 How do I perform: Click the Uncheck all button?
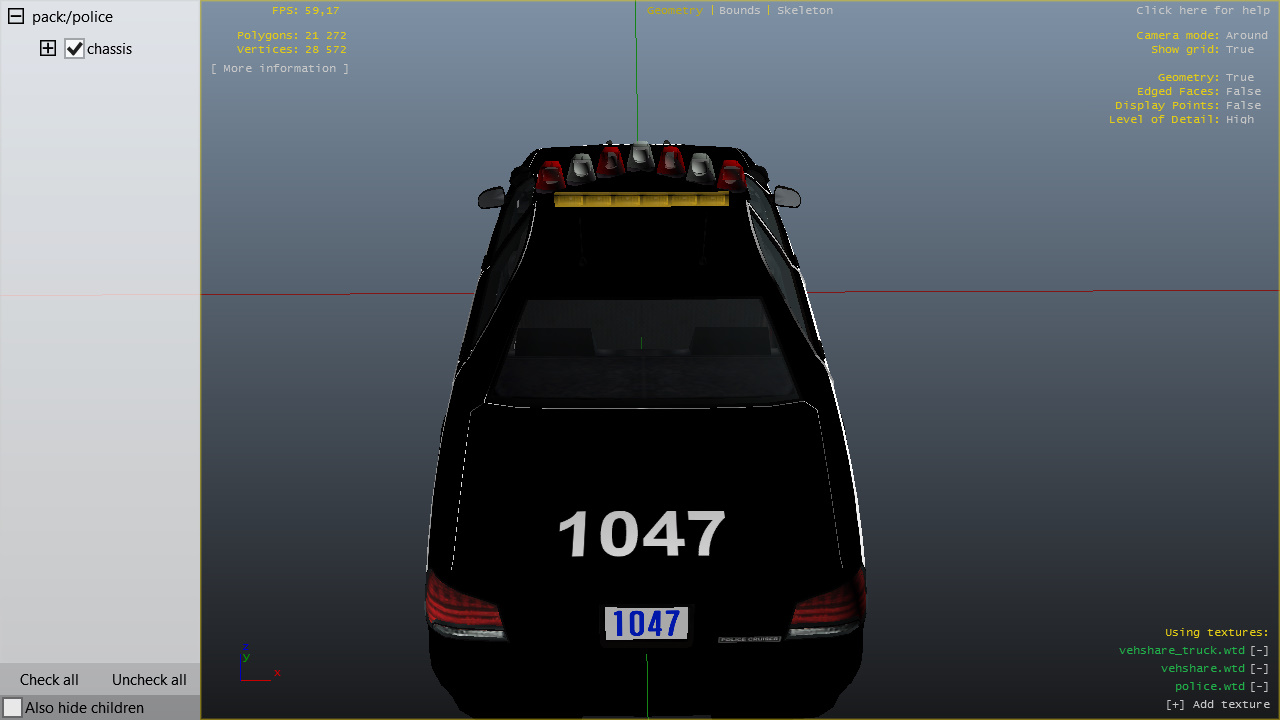click(149, 680)
